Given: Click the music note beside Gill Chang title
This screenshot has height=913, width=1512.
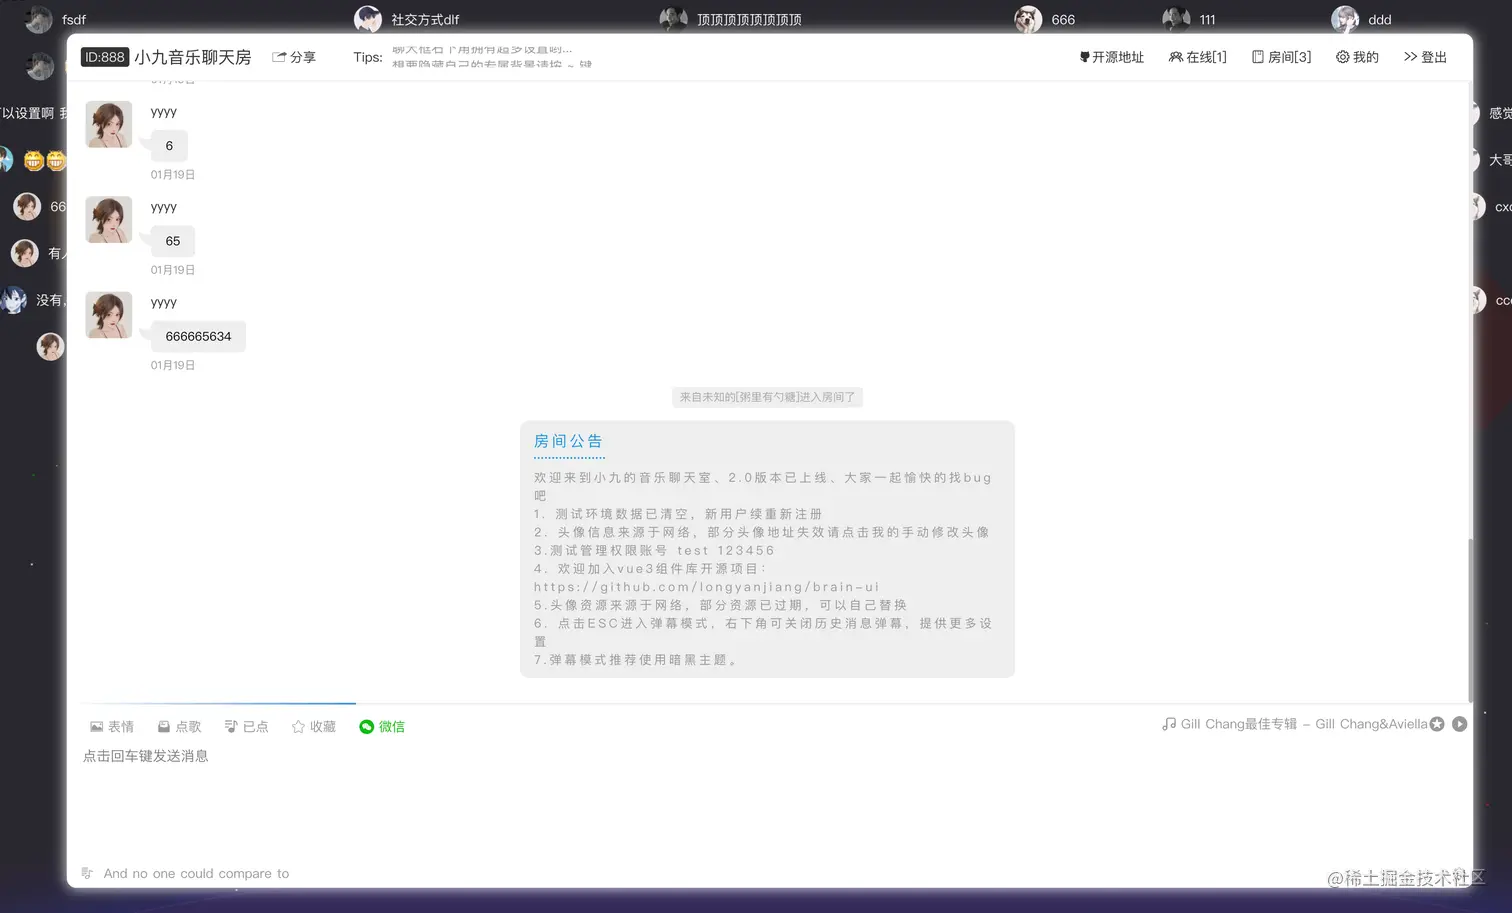Looking at the screenshot, I should [x=1168, y=723].
